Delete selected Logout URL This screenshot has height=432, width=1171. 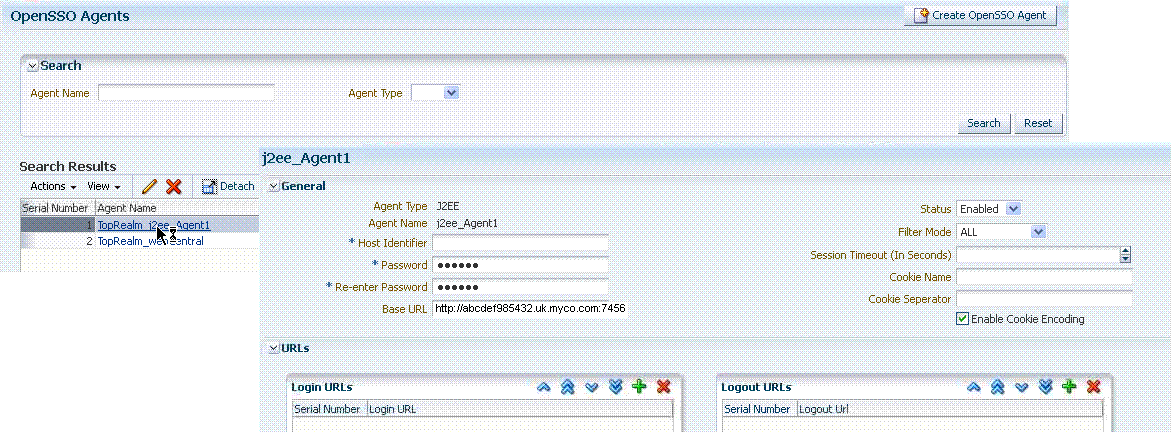click(1093, 387)
